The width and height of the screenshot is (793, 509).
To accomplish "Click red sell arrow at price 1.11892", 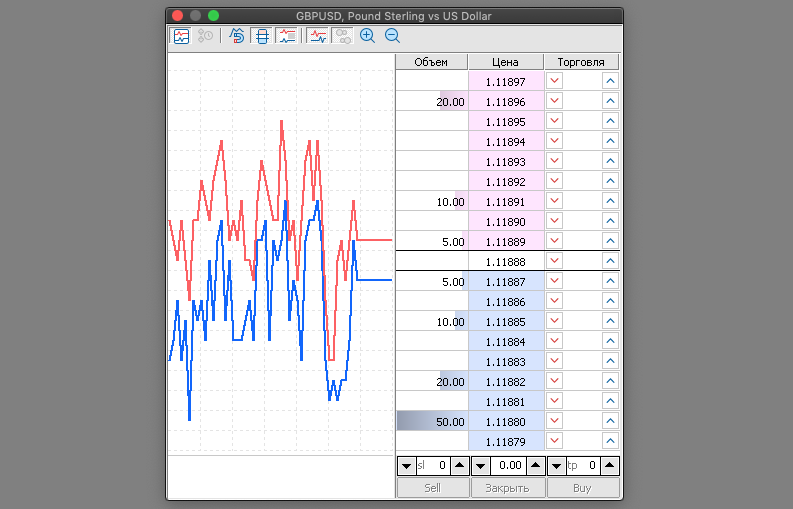I will (554, 181).
